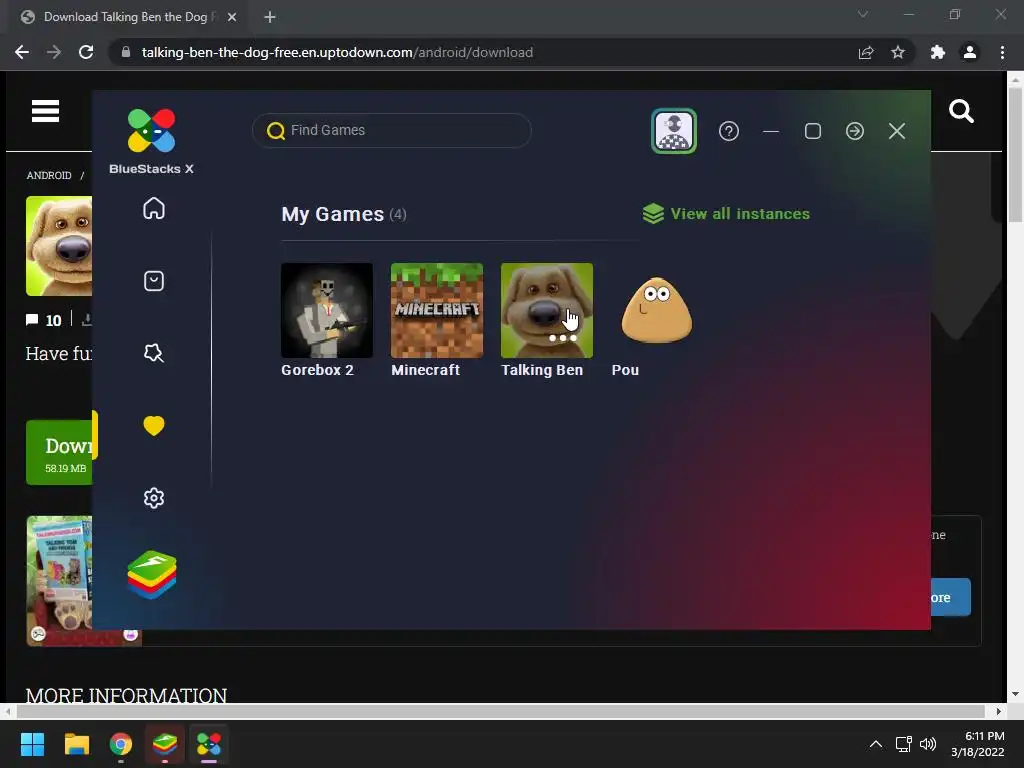1024x768 pixels.
Task: Open the user profile avatar in BlueStacks X
Action: (x=674, y=131)
